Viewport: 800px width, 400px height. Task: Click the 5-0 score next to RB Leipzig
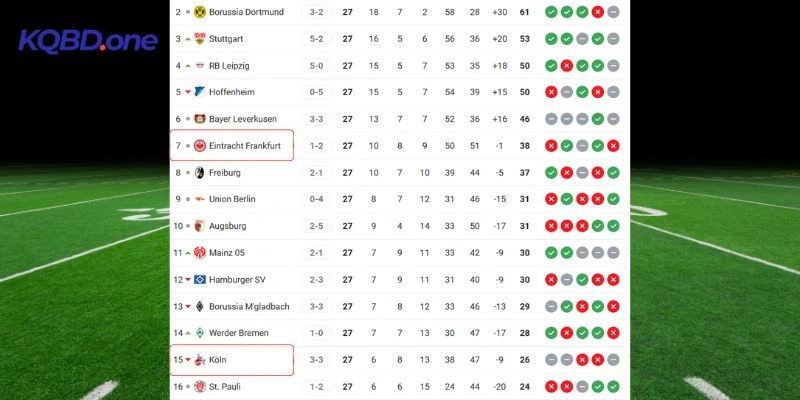coord(316,66)
